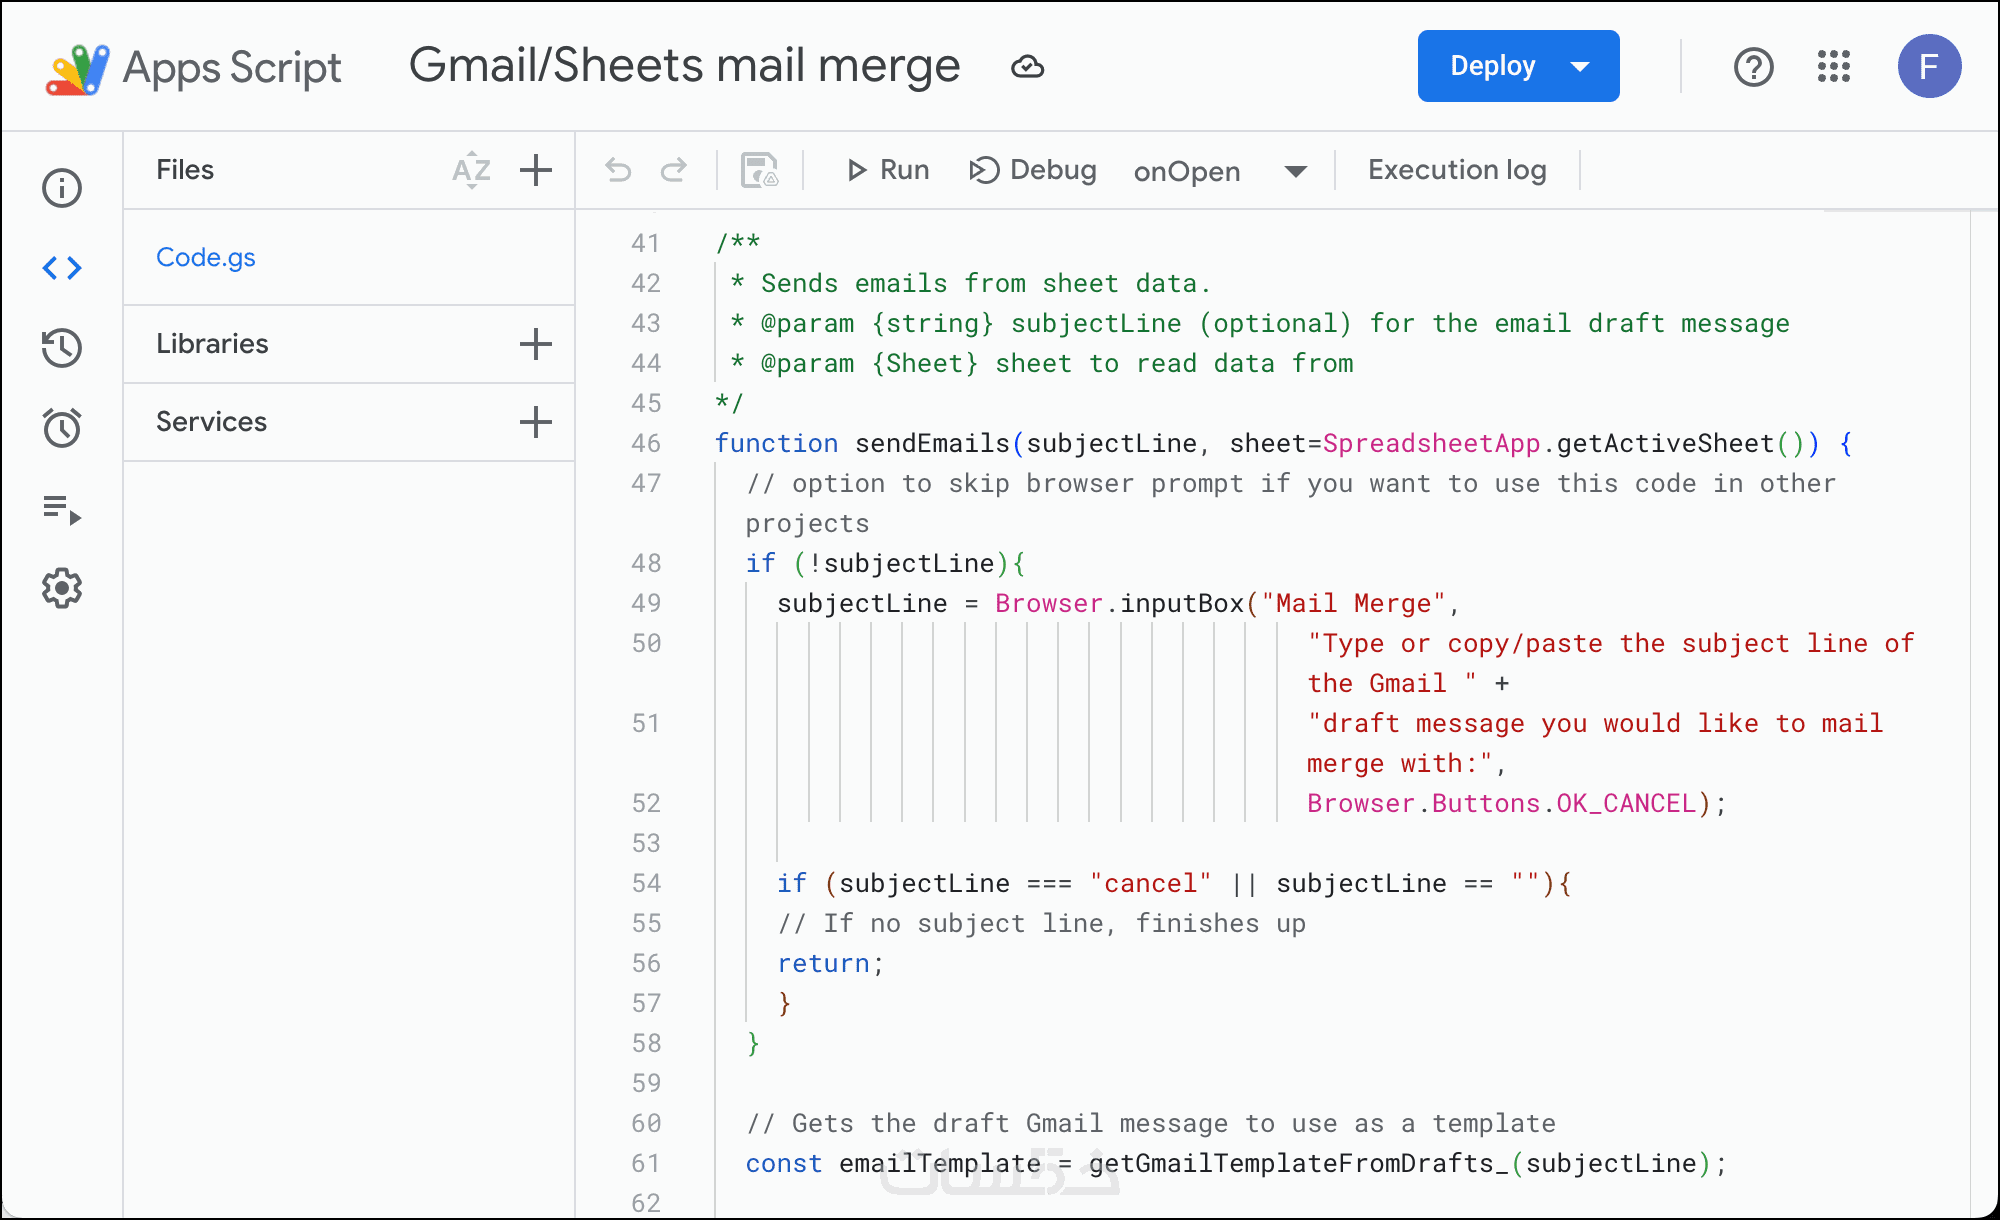Select the Code.gs file
The image size is (2000, 1220).
point(206,258)
